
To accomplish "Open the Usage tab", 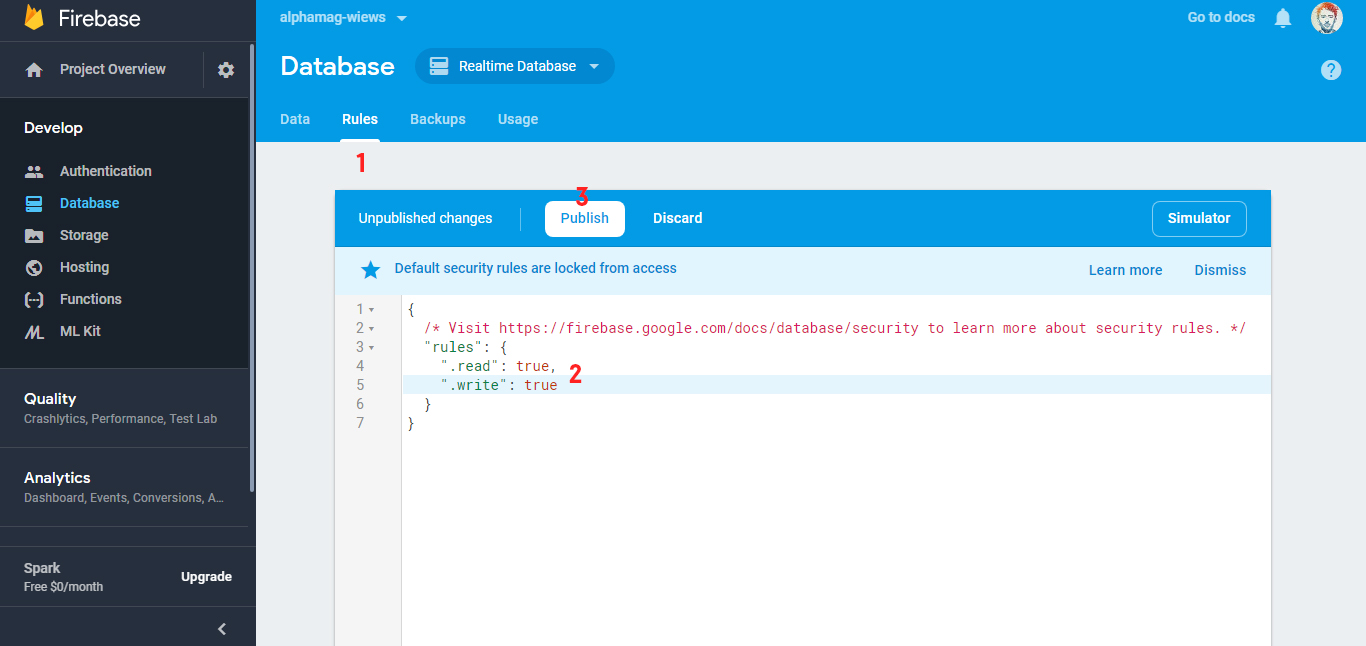I will 518,119.
